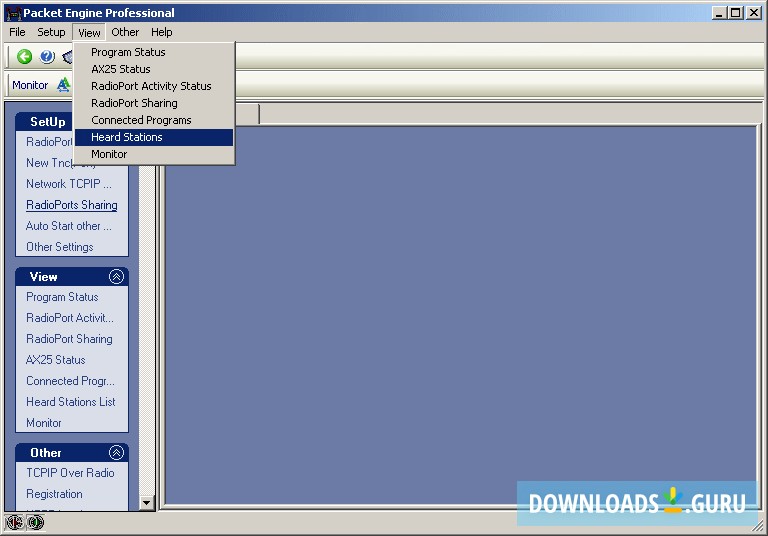This screenshot has width=768, height=536.
Task: Collapse the View sidebar panel chevron
Action: 116,277
